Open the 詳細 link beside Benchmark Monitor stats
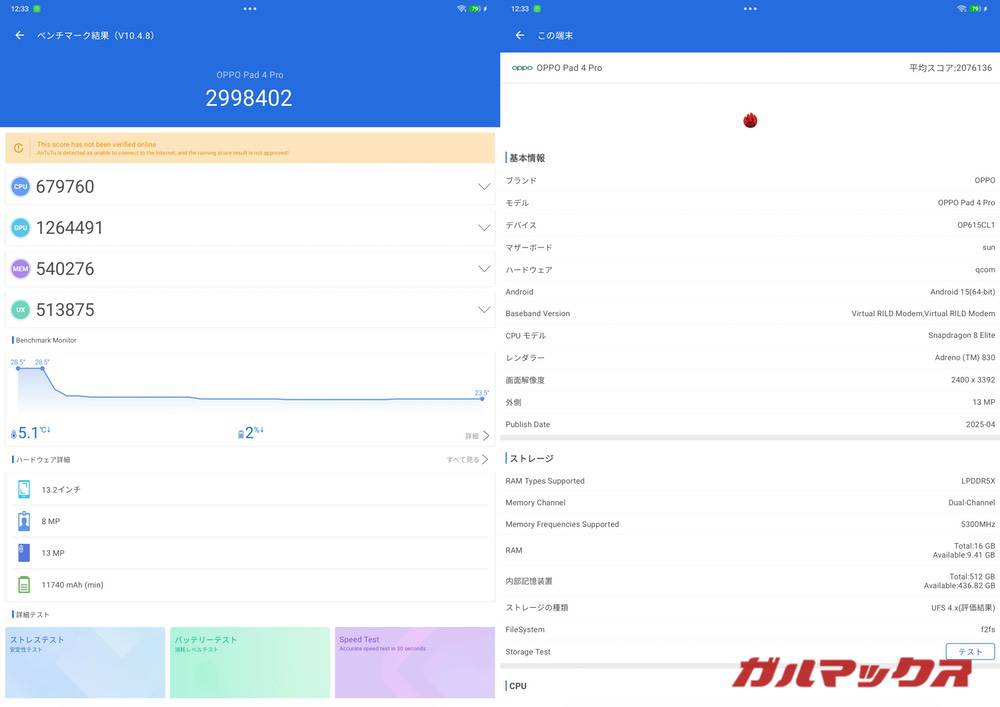This screenshot has width=1000, height=707. coord(472,435)
